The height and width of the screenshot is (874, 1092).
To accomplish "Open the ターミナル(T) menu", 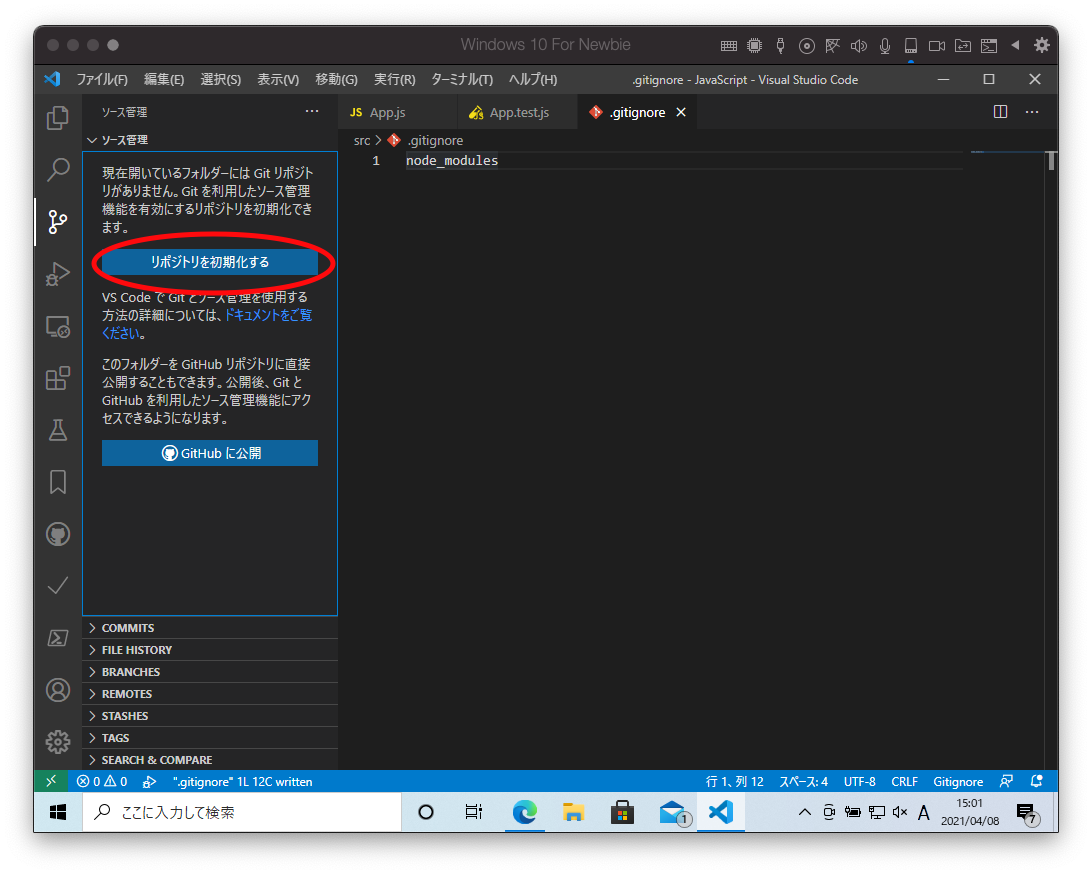I will 462,79.
